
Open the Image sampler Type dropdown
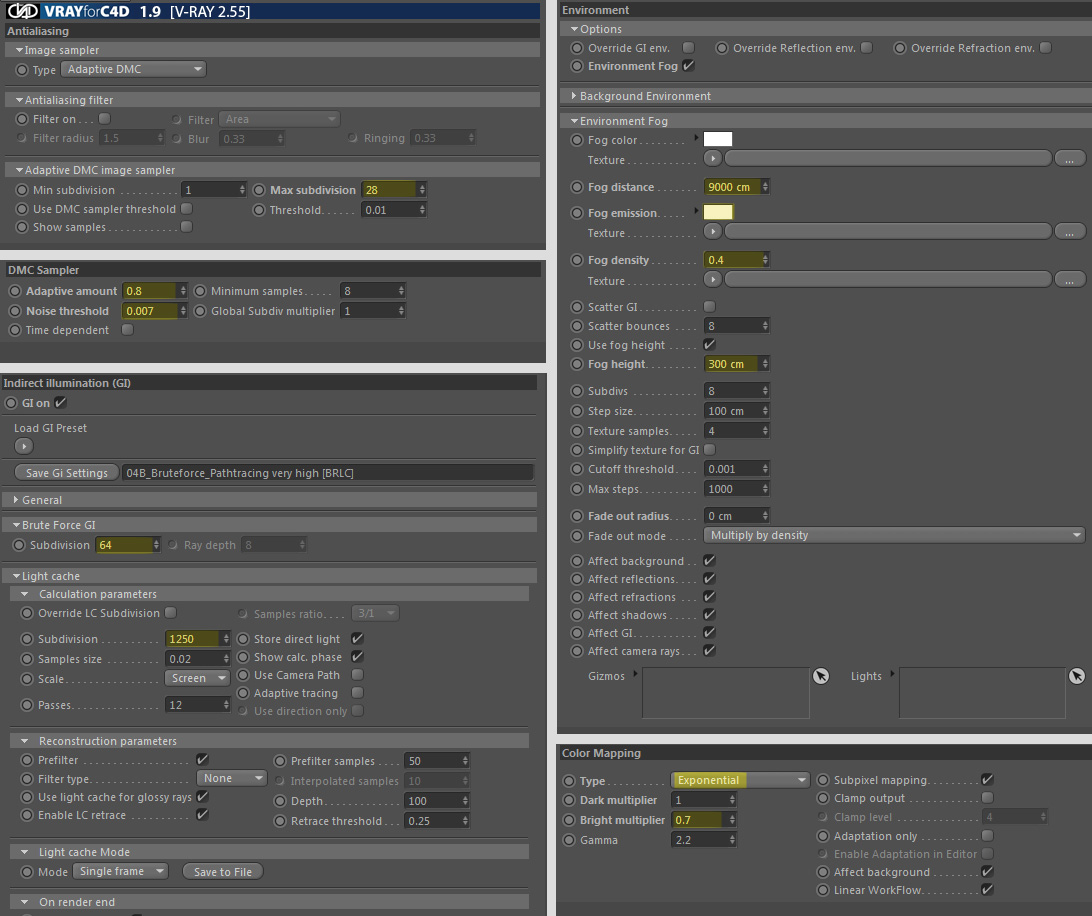(134, 70)
